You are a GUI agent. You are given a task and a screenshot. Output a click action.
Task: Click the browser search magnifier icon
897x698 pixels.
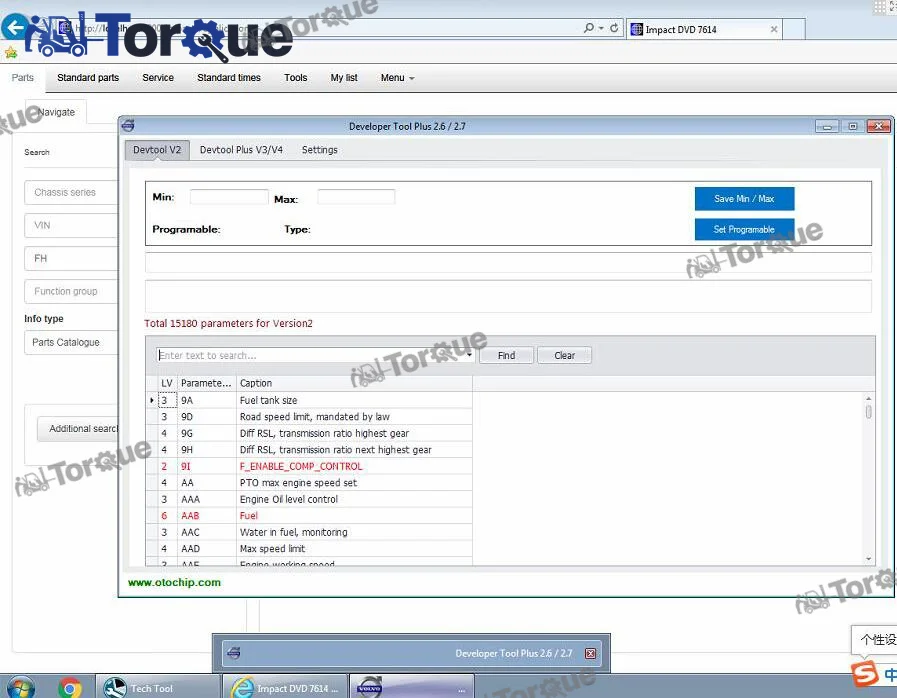589,27
